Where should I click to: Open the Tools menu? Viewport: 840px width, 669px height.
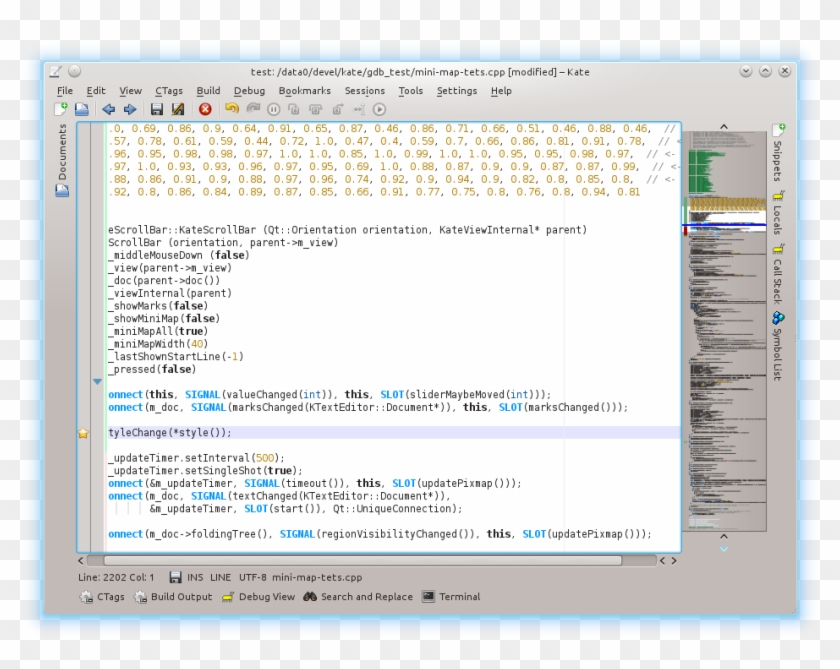411,91
